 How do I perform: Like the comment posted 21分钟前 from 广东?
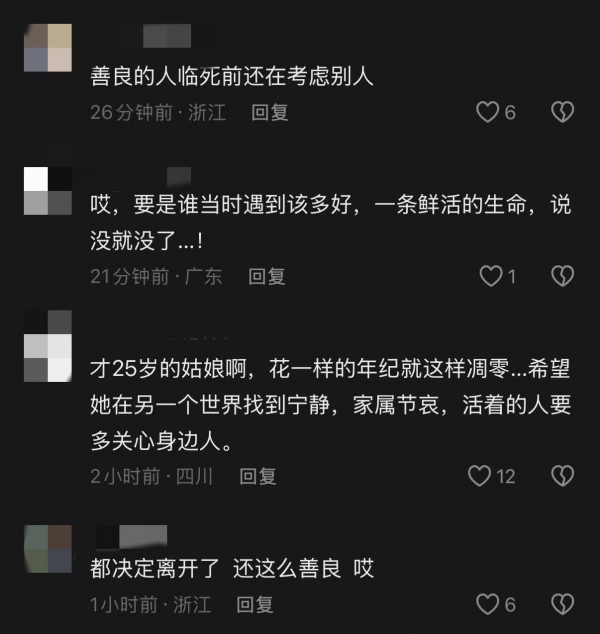point(490,276)
